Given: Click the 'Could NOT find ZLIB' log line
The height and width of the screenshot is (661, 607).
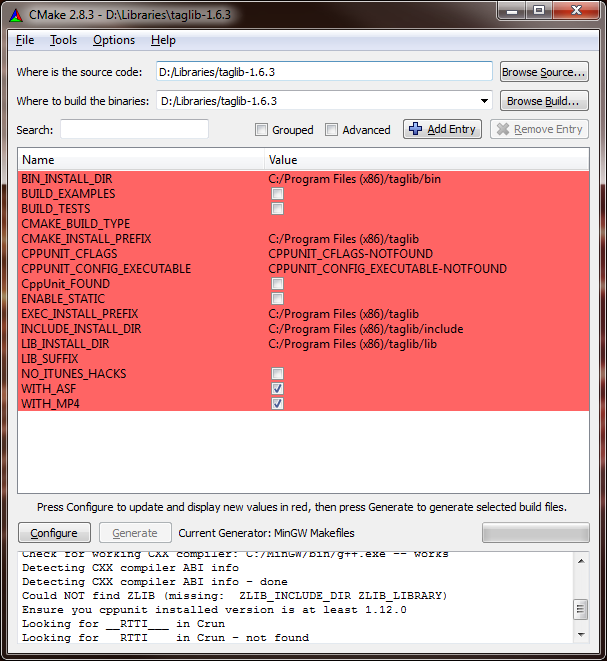Looking at the screenshot, I should (x=234, y=596).
